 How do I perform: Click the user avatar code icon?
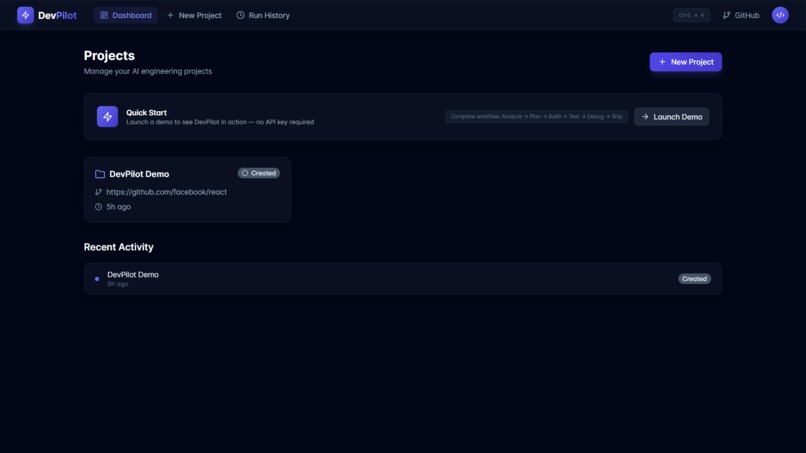[x=780, y=15]
